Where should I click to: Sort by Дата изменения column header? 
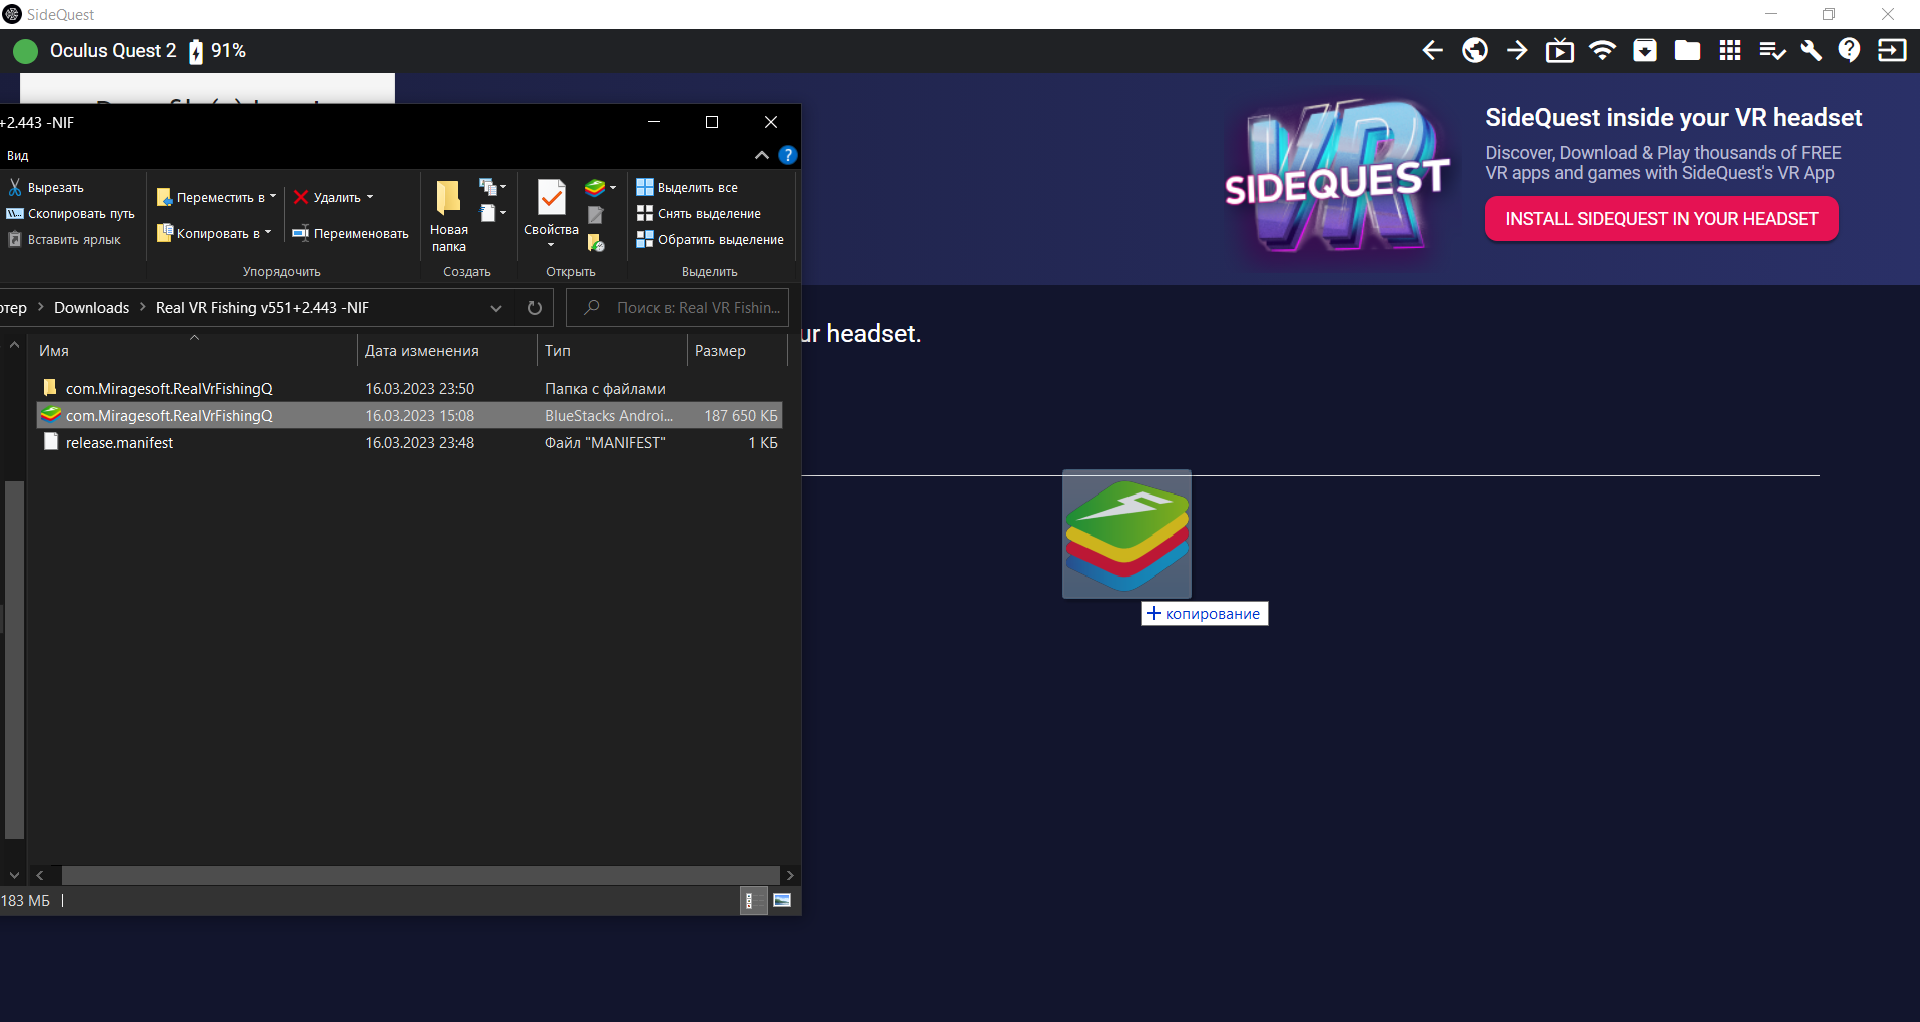coord(446,351)
